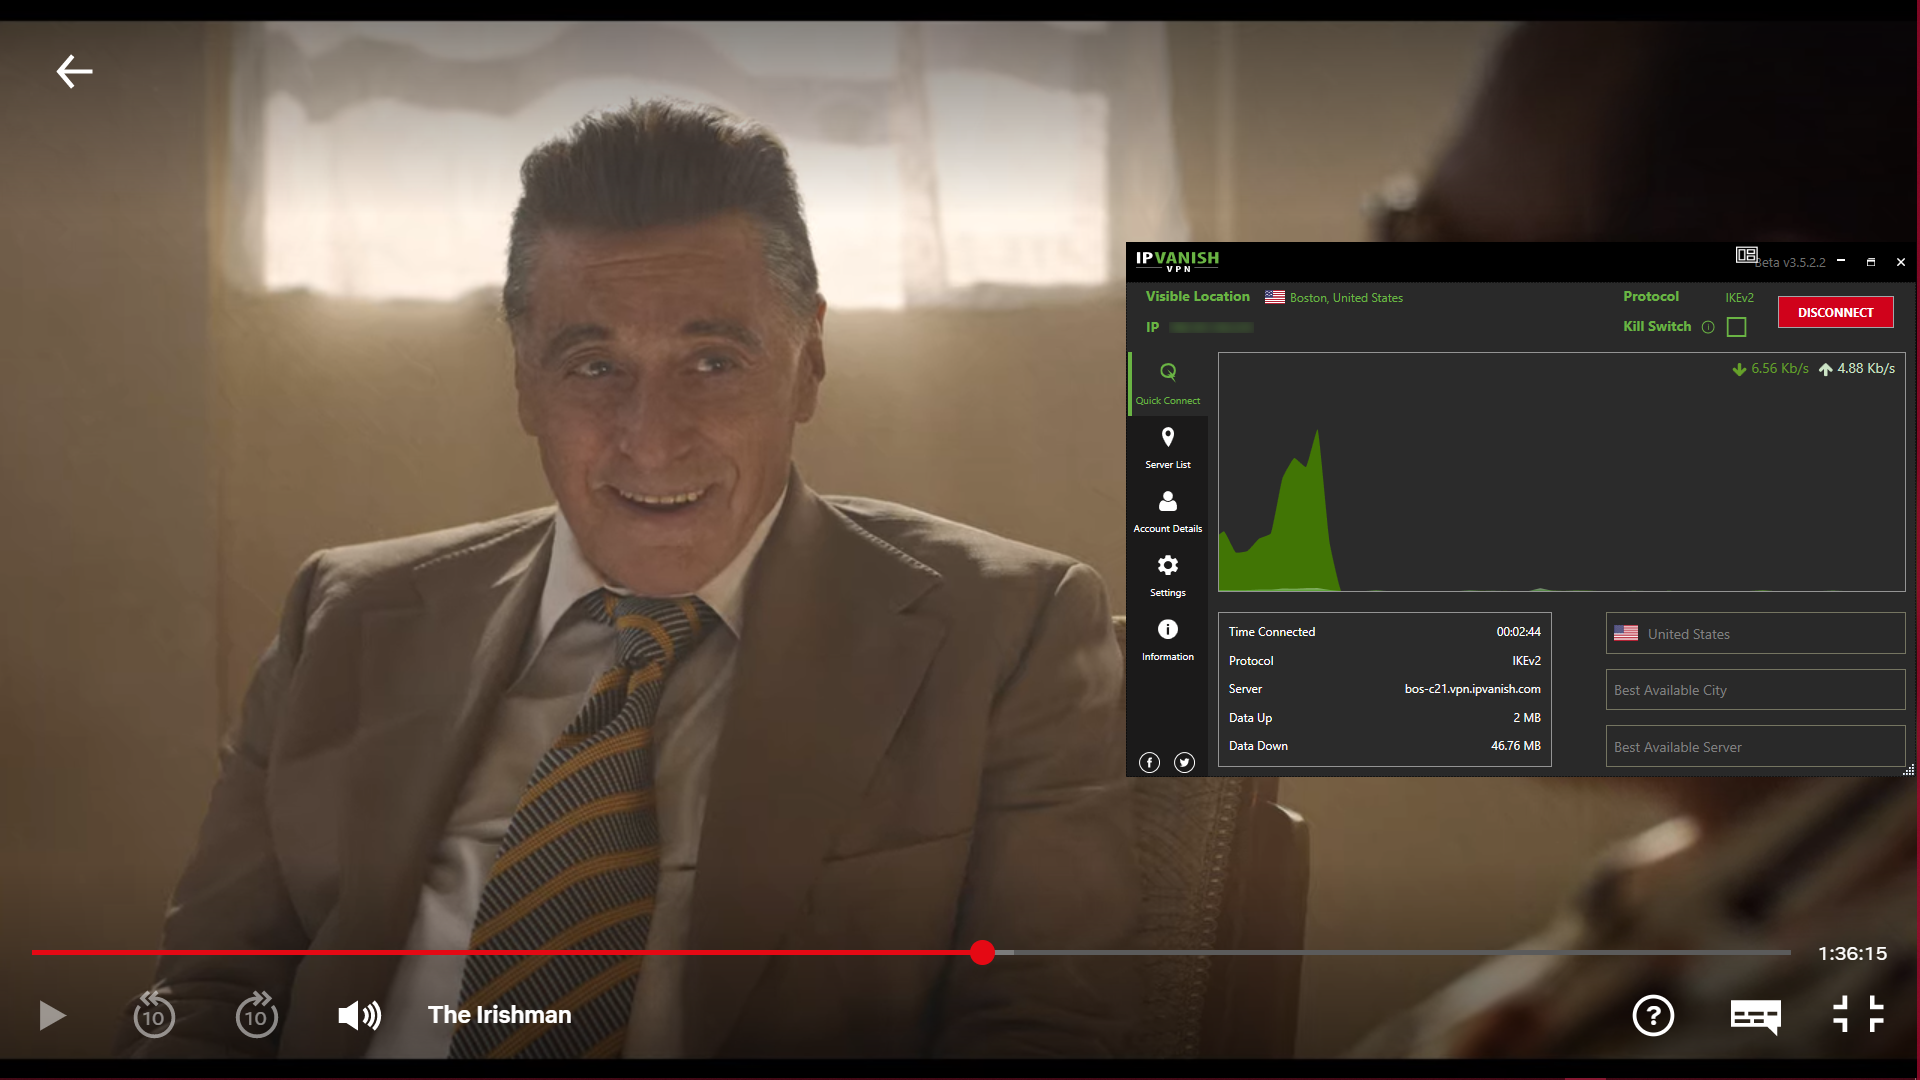Click Boston, United States location text
Image resolution: width=1920 pixels, height=1080 pixels.
[1346, 298]
